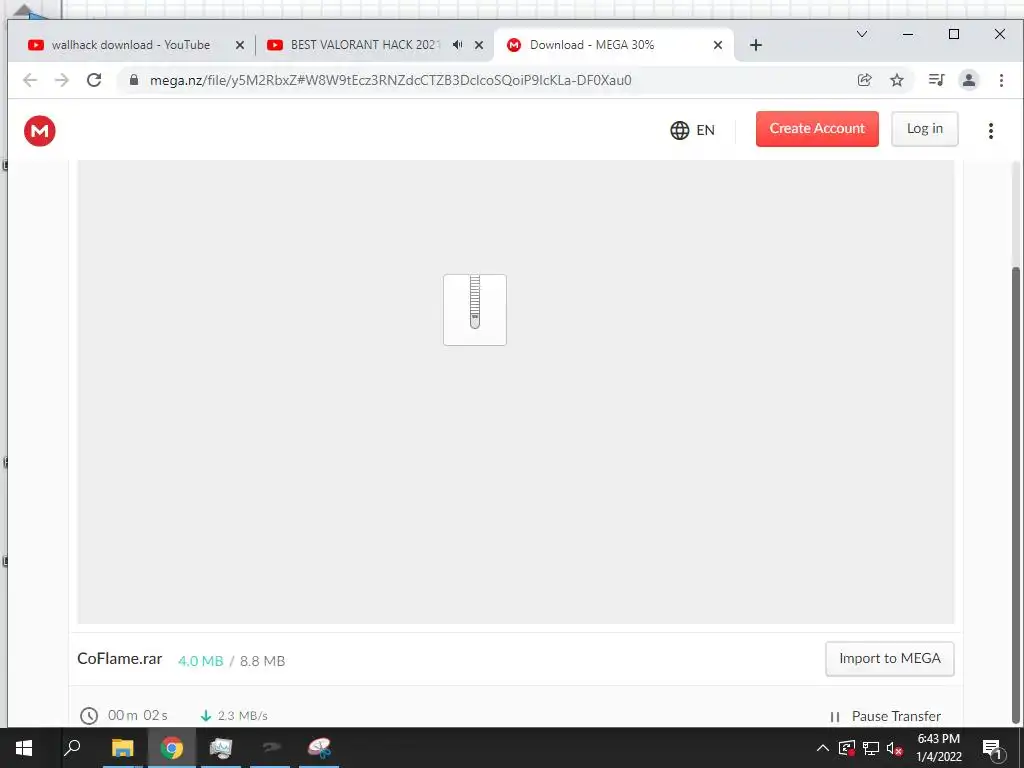Close the wallhack download YouTube tab
Image resolution: width=1024 pixels, height=768 pixels.
coord(240,45)
